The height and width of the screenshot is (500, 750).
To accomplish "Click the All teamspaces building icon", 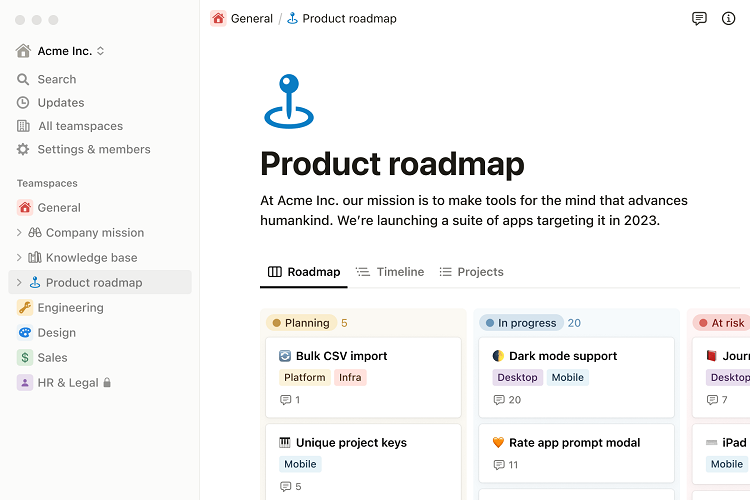I will (23, 126).
